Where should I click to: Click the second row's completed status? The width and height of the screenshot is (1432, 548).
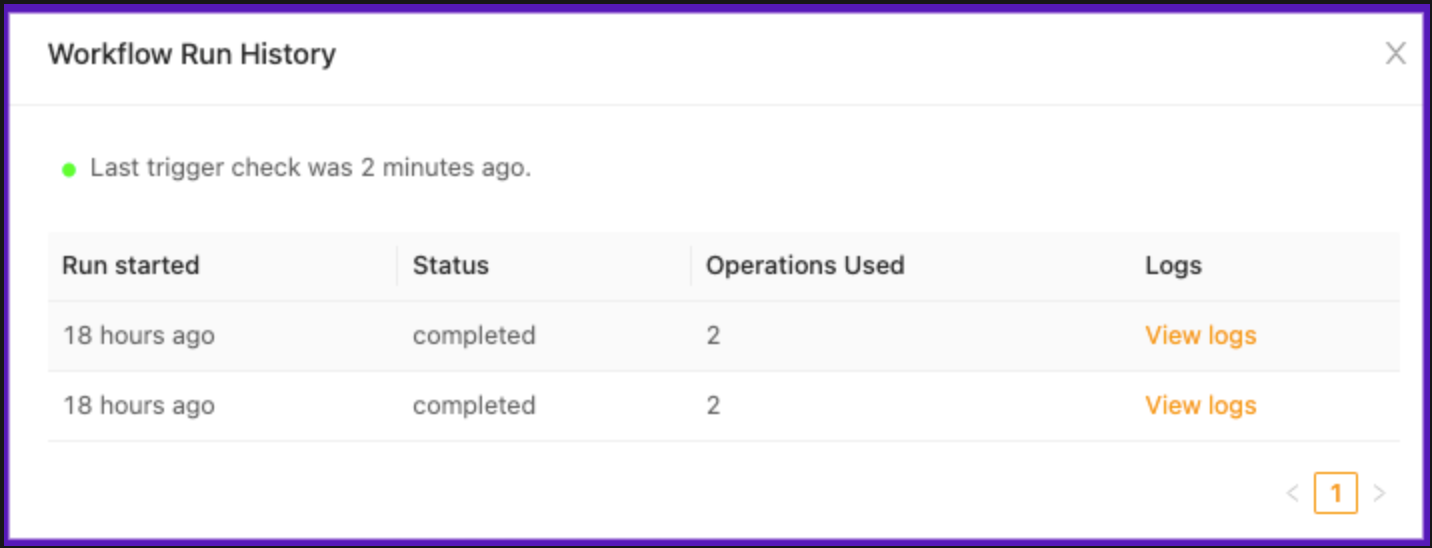(x=474, y=406)
